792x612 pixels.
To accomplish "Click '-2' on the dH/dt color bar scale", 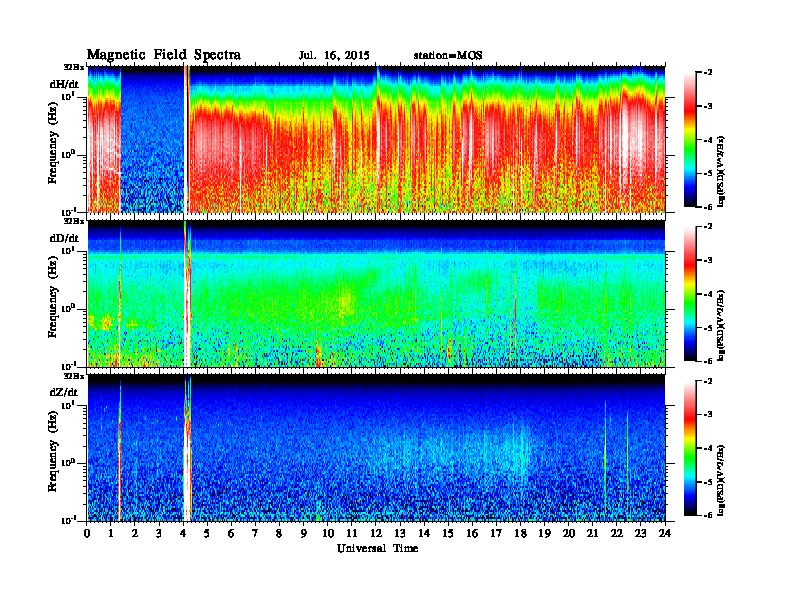I will (x=708, y=73).
